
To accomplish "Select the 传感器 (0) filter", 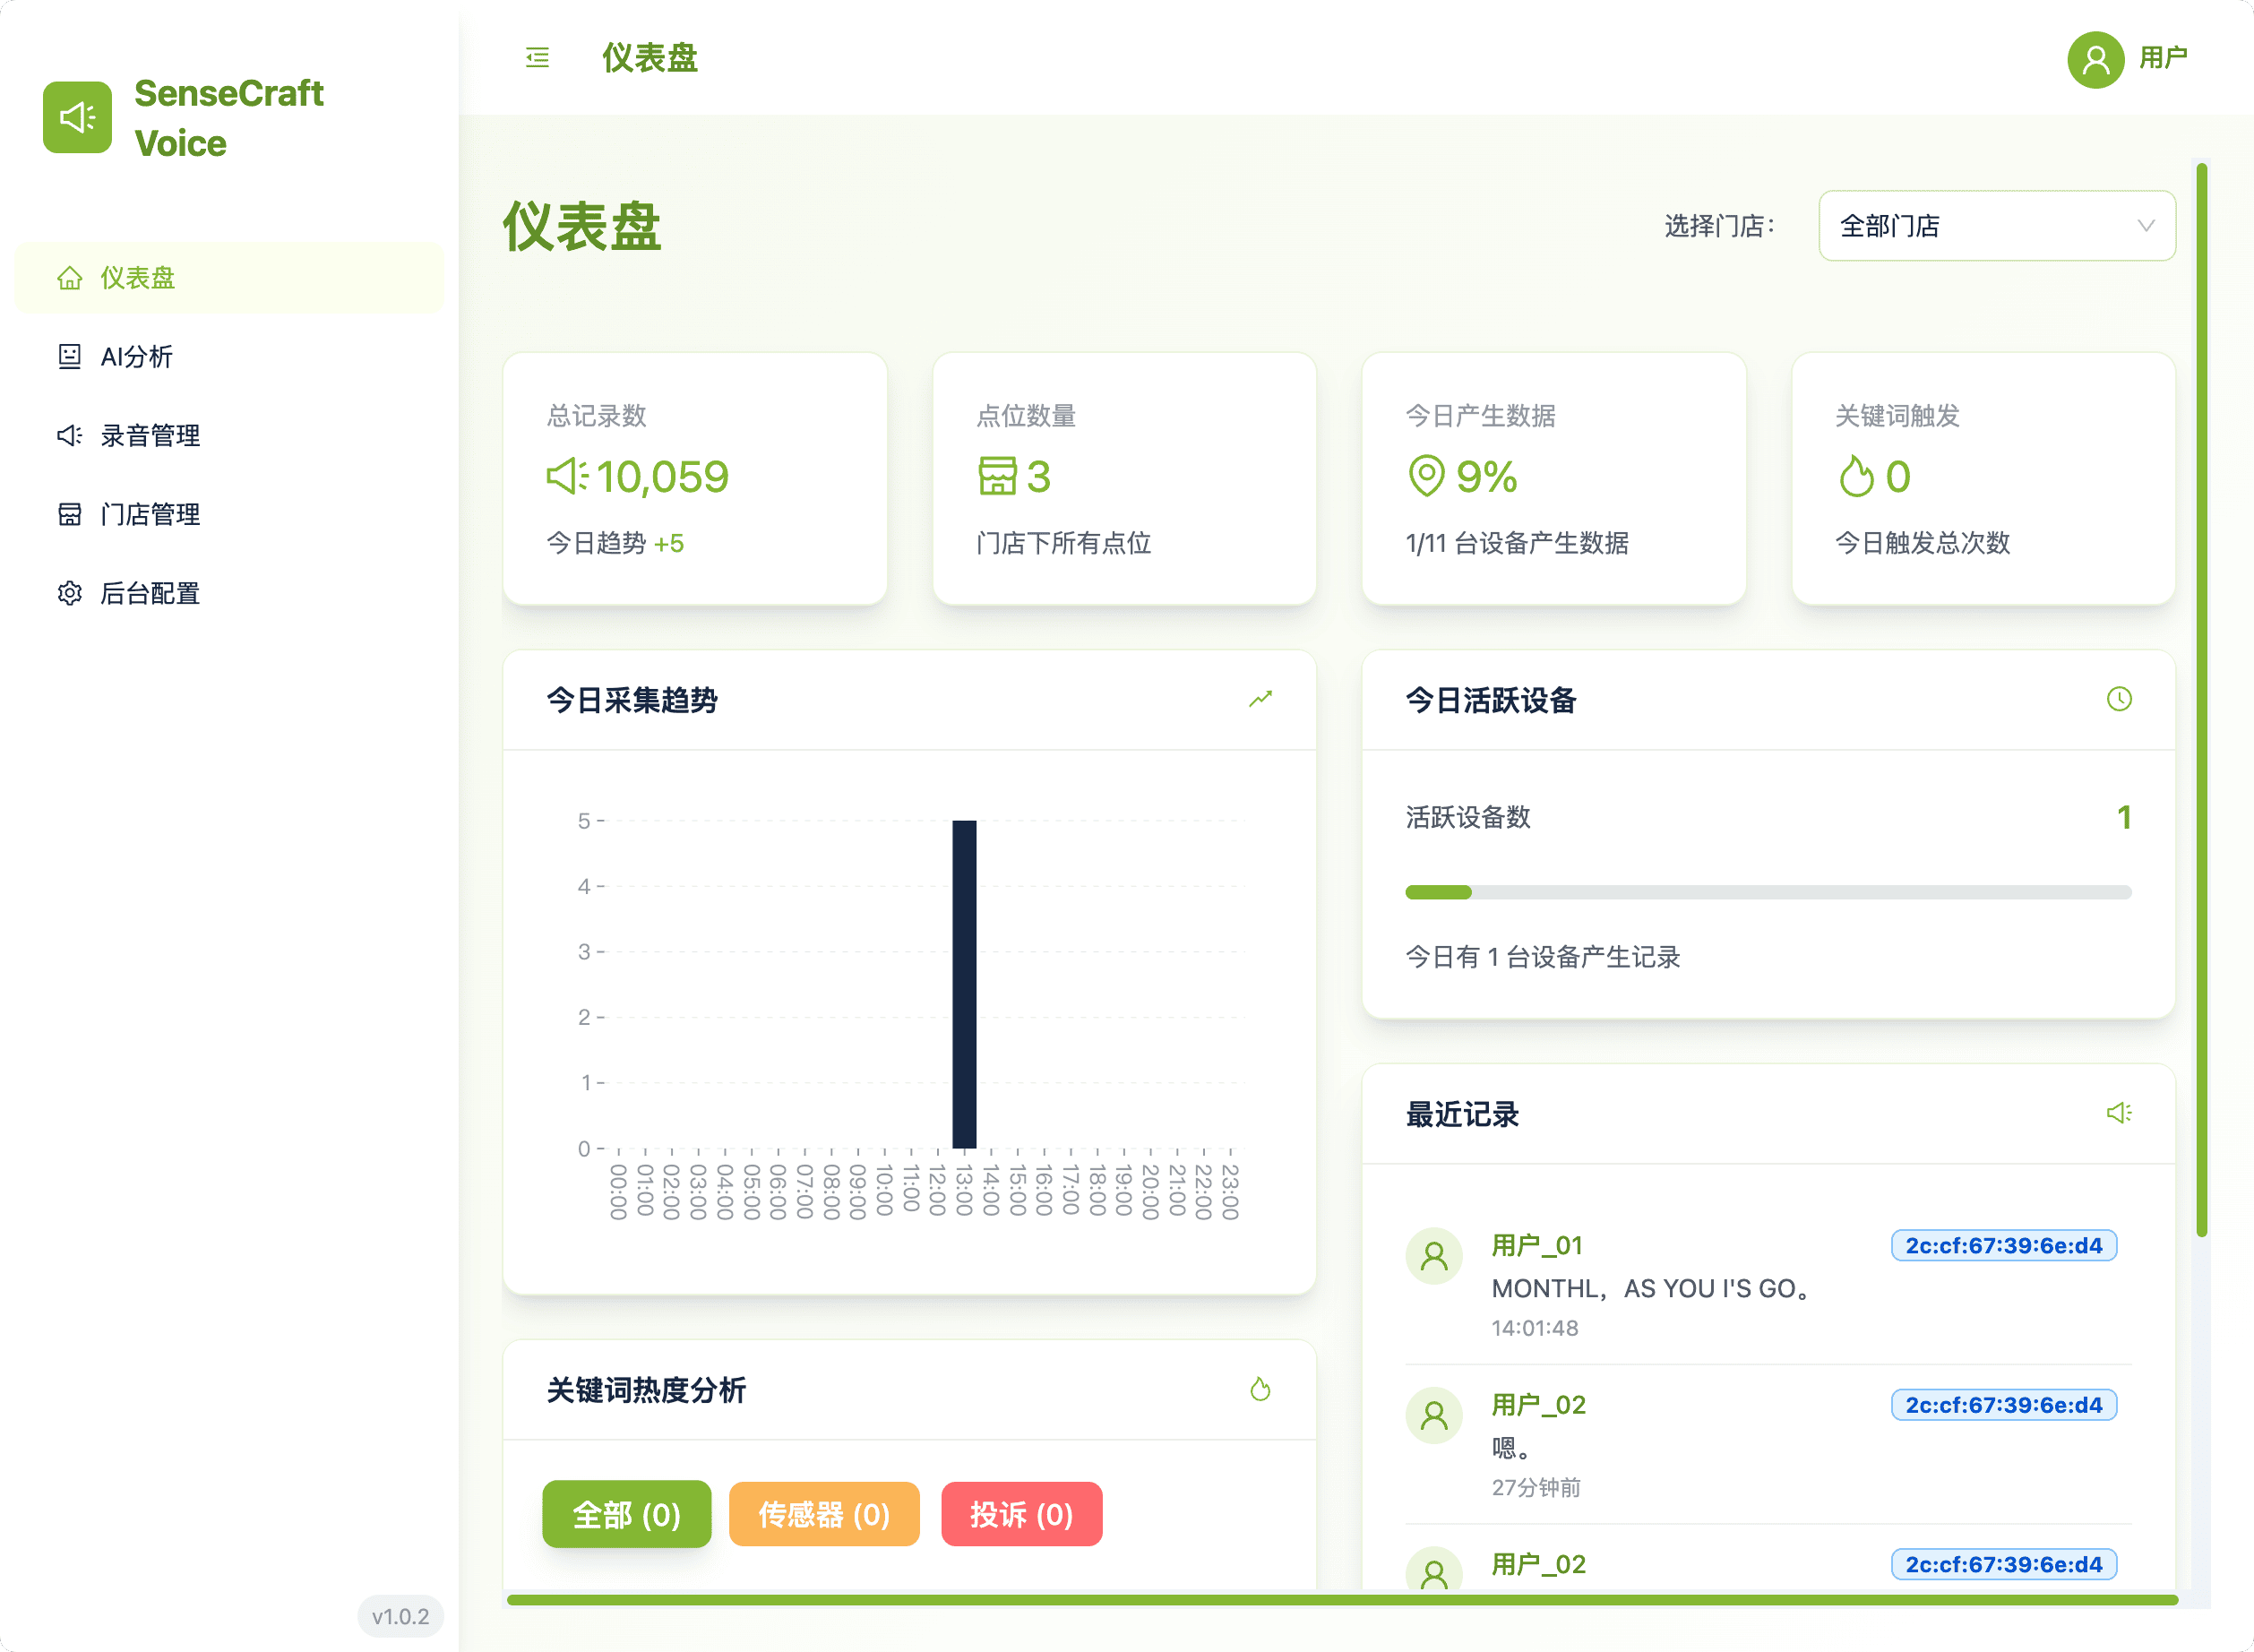I will tap(823, 1514).
